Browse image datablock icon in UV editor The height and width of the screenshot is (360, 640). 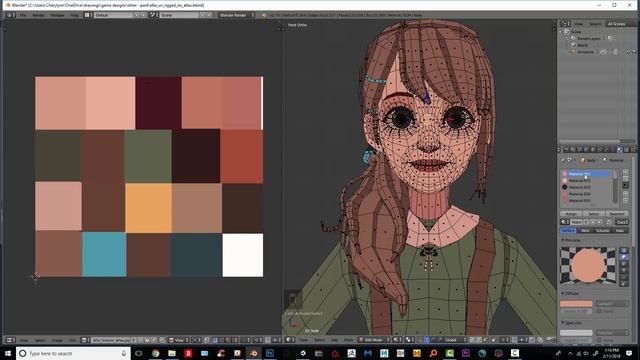(85, 340)
